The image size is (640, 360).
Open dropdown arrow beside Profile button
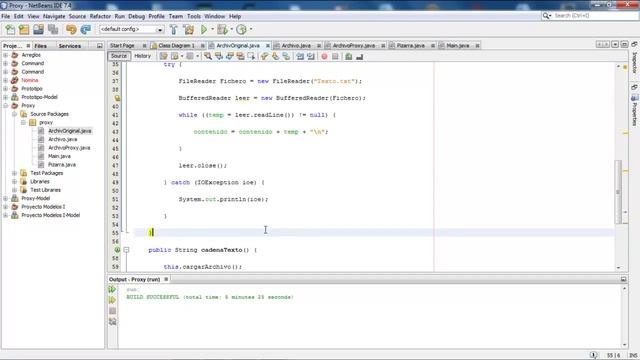[x=251, y=29]
